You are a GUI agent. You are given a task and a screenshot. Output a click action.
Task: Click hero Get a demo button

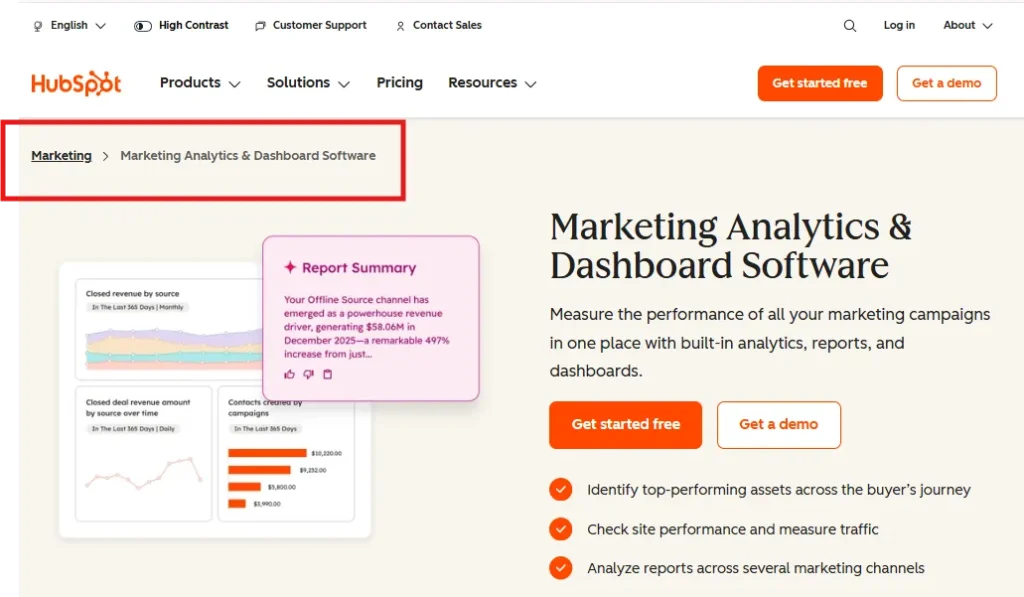coord(778,425)
